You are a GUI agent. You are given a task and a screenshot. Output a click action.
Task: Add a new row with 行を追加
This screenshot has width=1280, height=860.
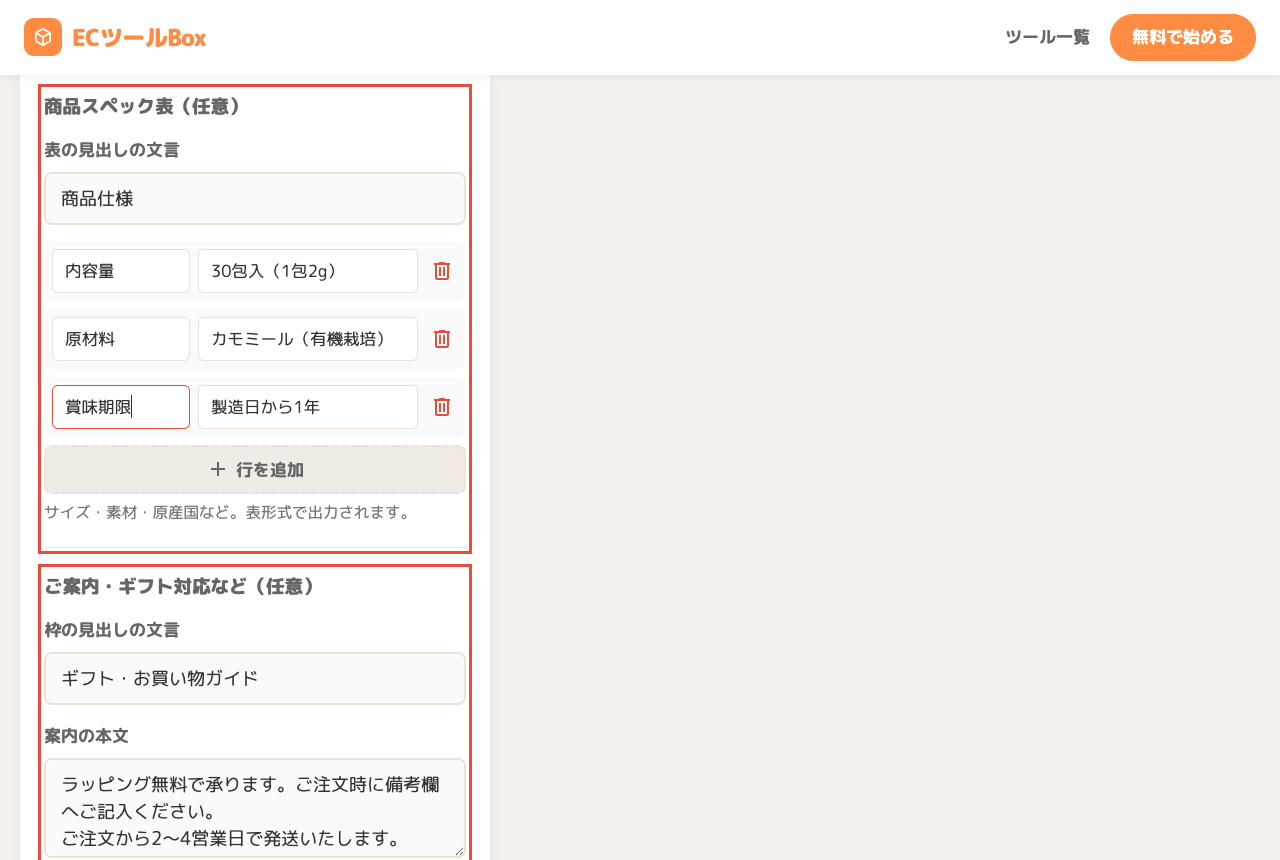tap(255, 470)
